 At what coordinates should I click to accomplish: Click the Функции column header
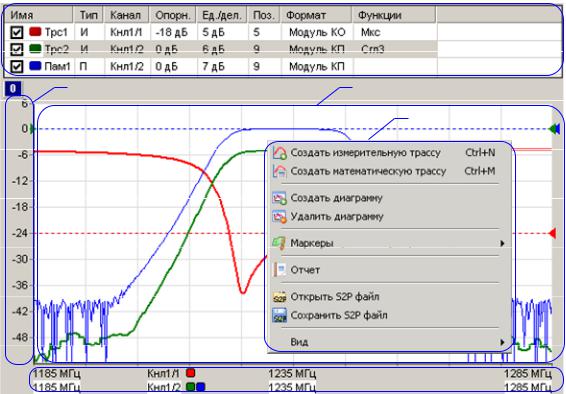[394, 15]
